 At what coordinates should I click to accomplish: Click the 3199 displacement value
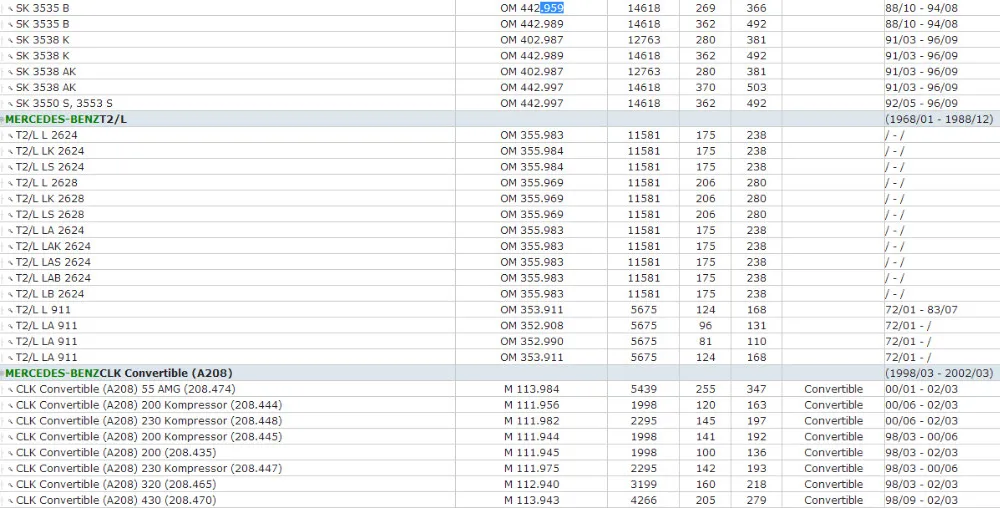coord(643,484)
